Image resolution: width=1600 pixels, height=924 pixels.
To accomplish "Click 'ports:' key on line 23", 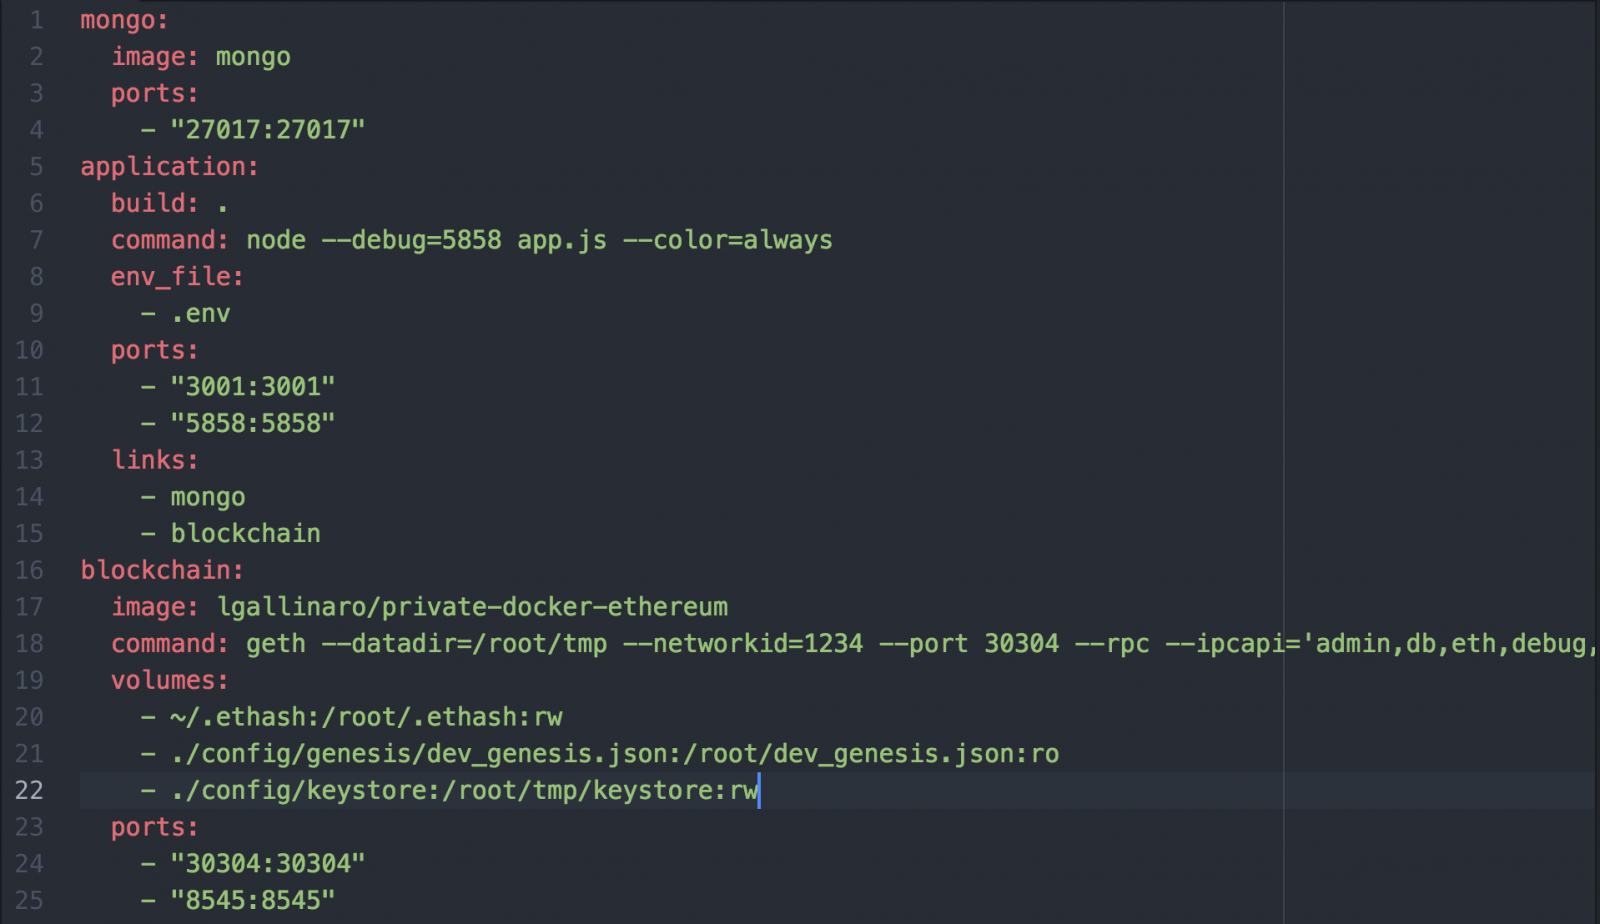I will click(155, 828).
